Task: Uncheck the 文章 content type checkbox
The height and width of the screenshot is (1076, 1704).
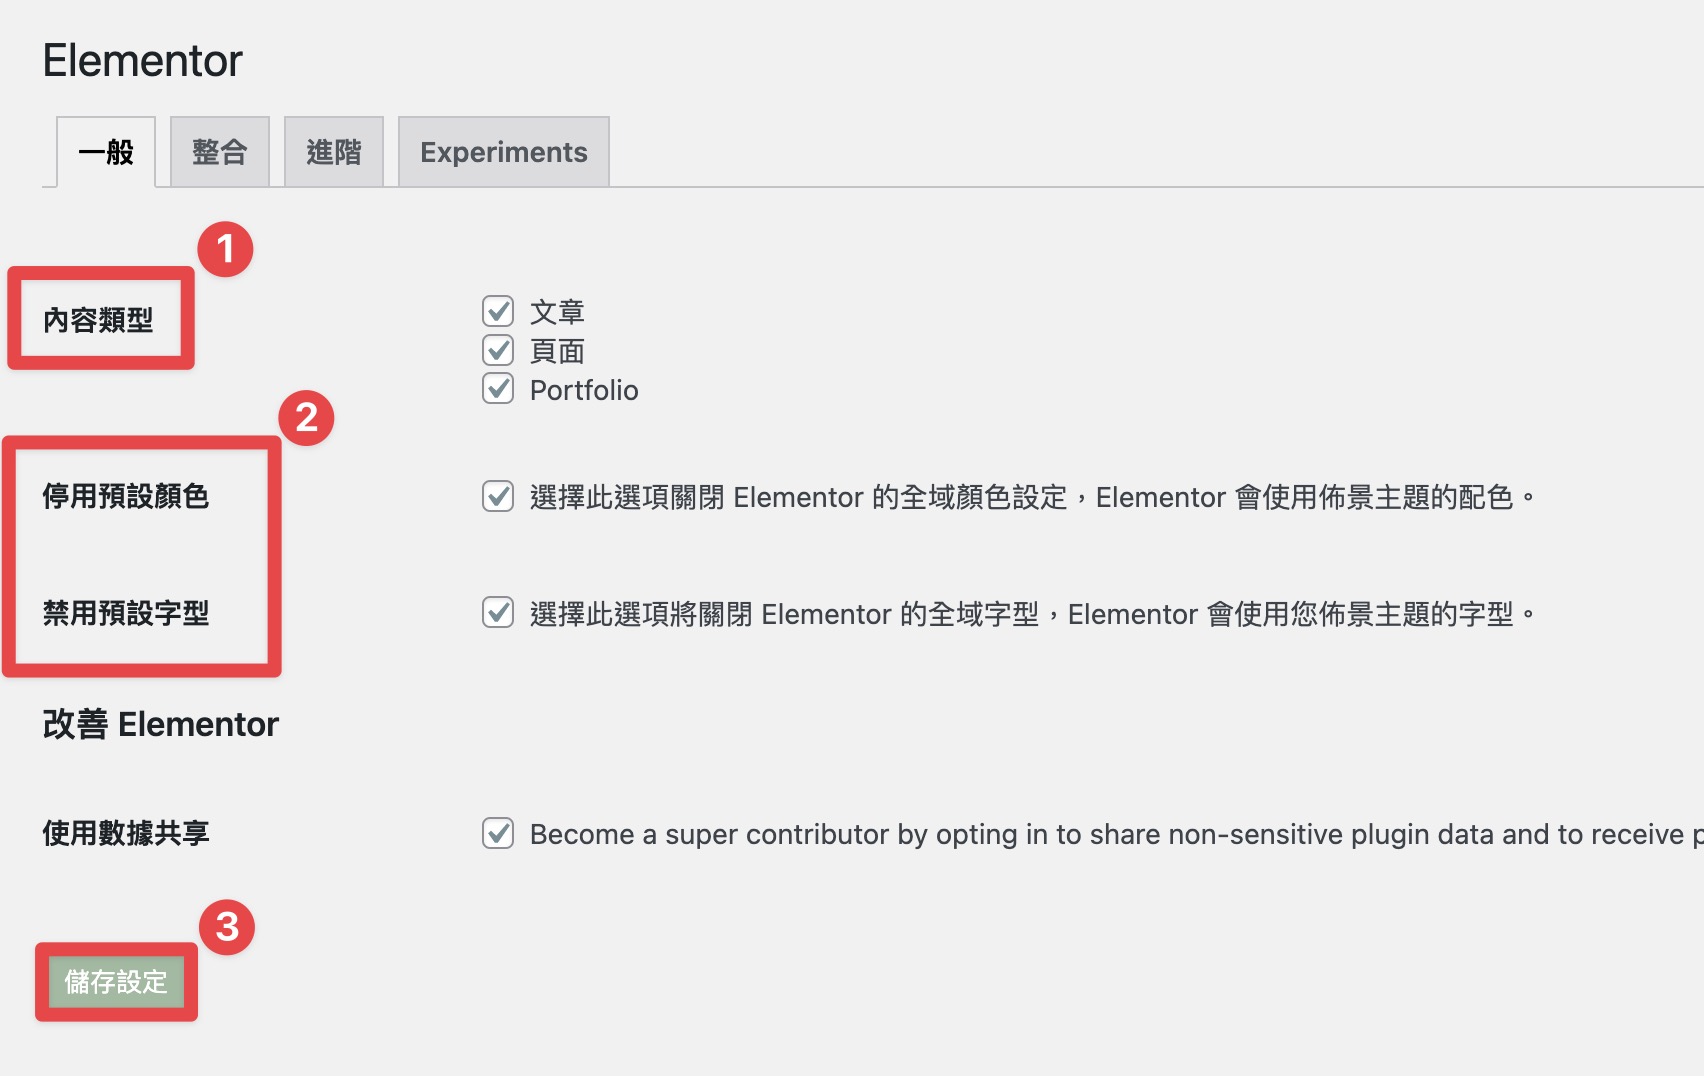Action: click(498, 311)
